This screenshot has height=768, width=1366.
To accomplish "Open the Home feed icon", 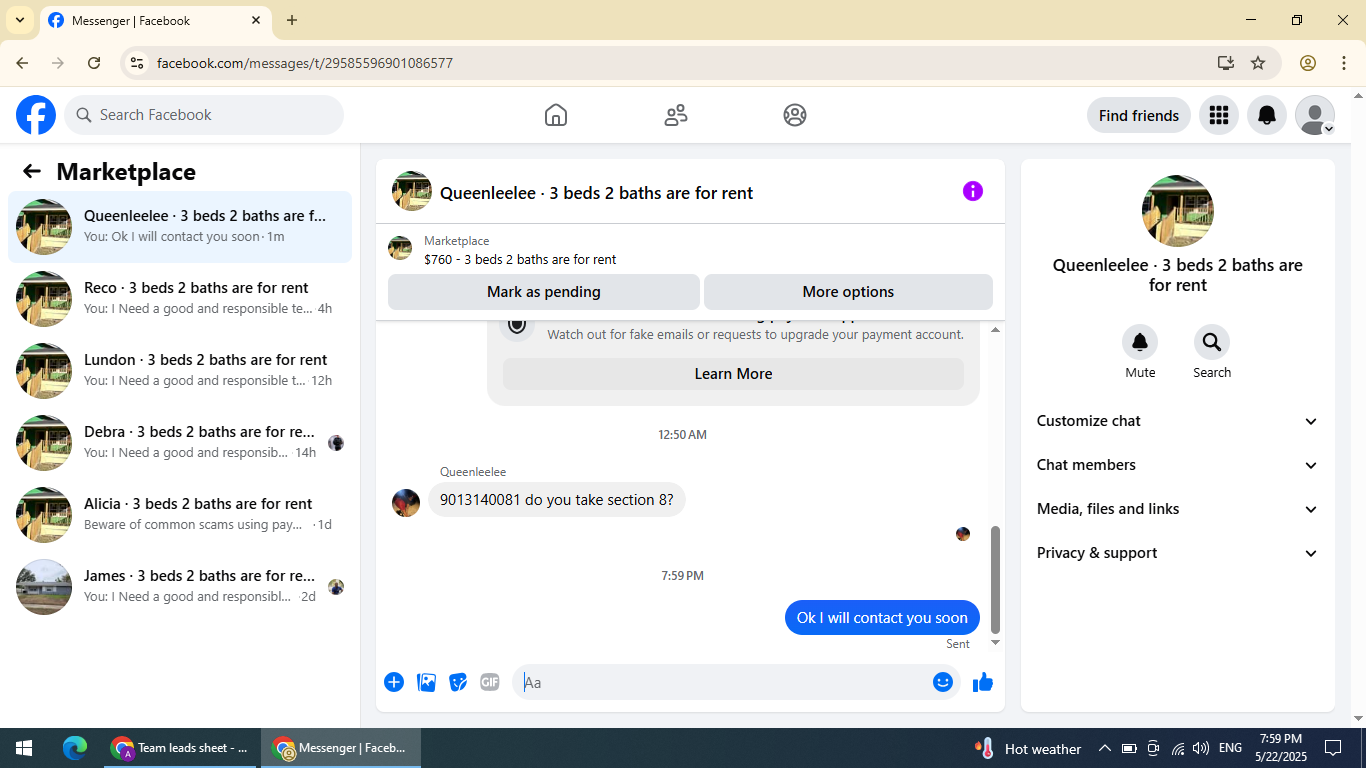I will click(x=556, y=115).
